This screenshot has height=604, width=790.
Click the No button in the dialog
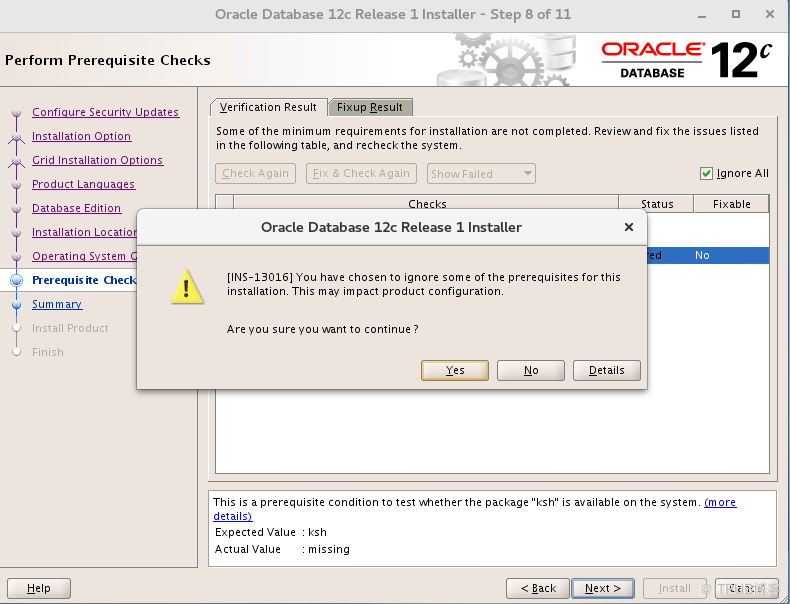531,370
